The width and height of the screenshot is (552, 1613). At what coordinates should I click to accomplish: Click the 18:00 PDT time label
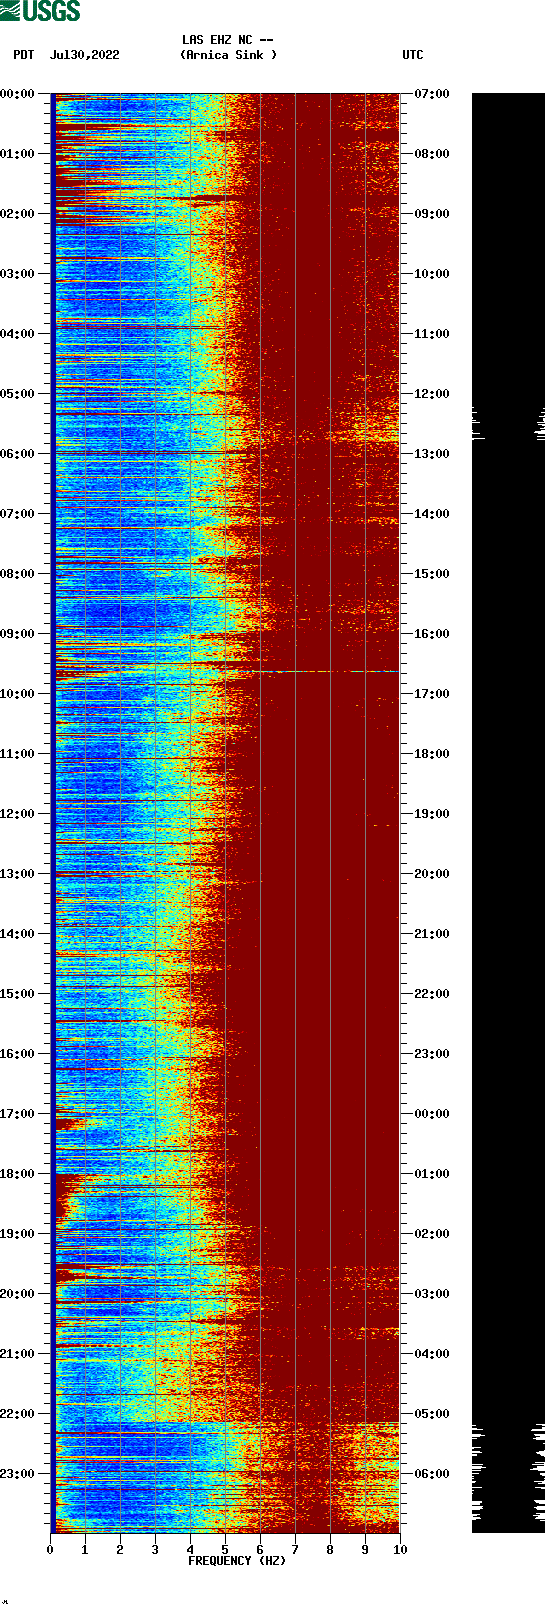coord(17,1174)
